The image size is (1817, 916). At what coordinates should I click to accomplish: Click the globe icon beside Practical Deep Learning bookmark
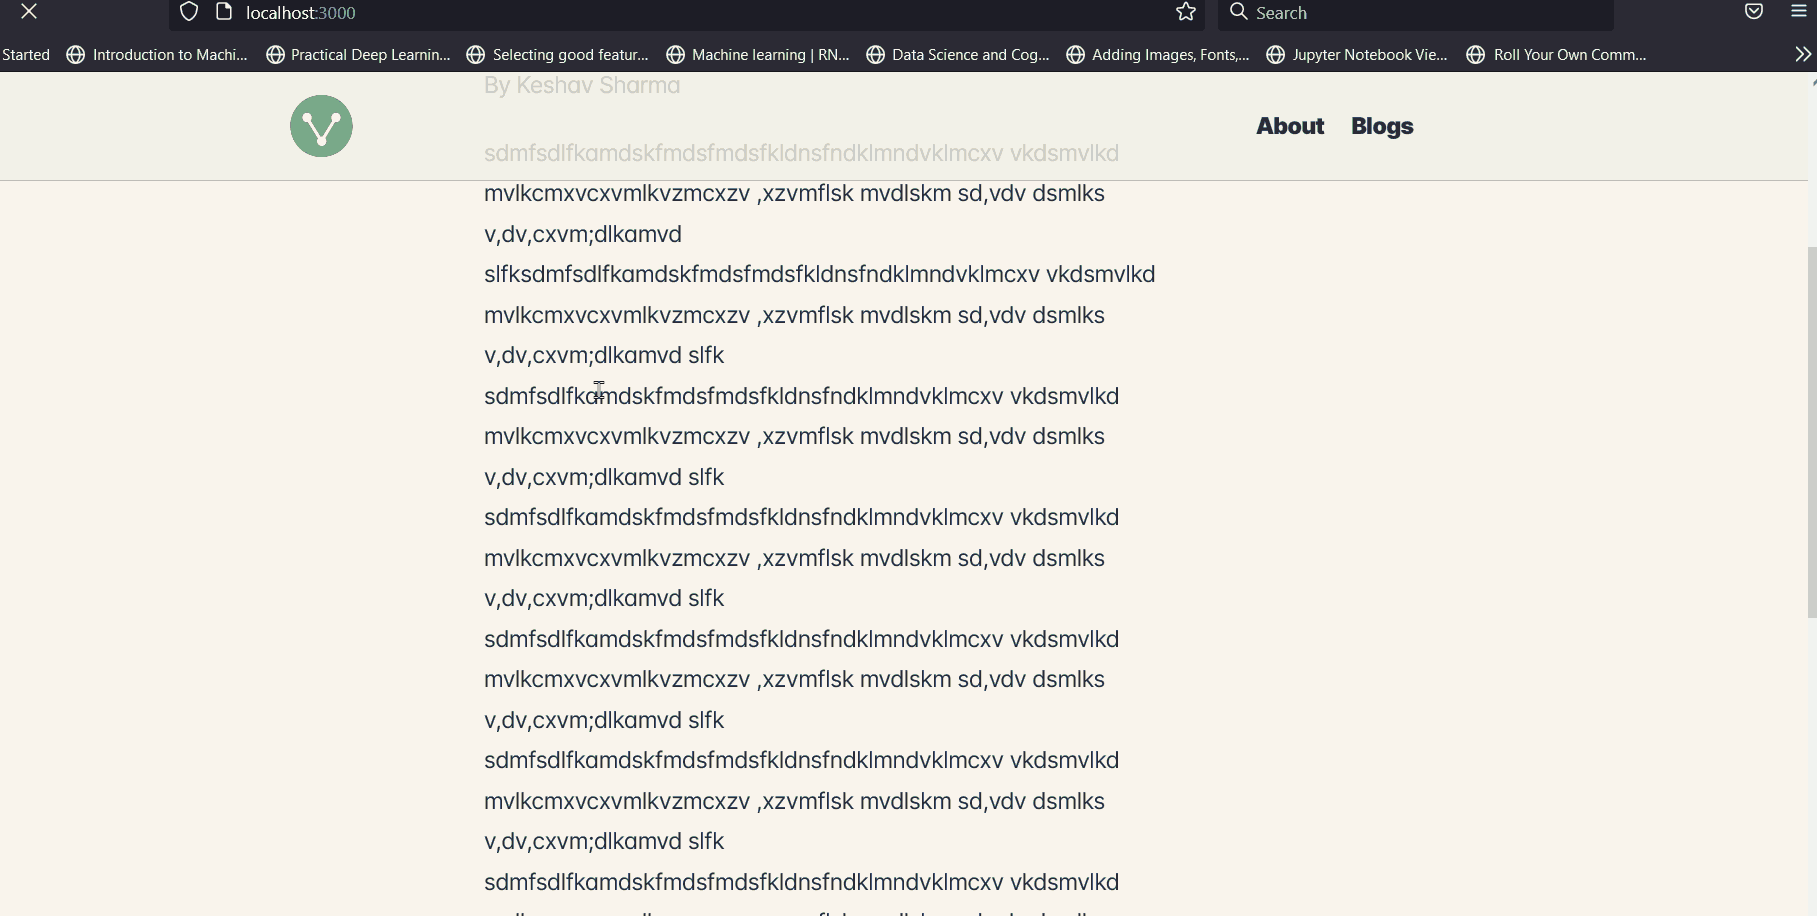[275, 55]
